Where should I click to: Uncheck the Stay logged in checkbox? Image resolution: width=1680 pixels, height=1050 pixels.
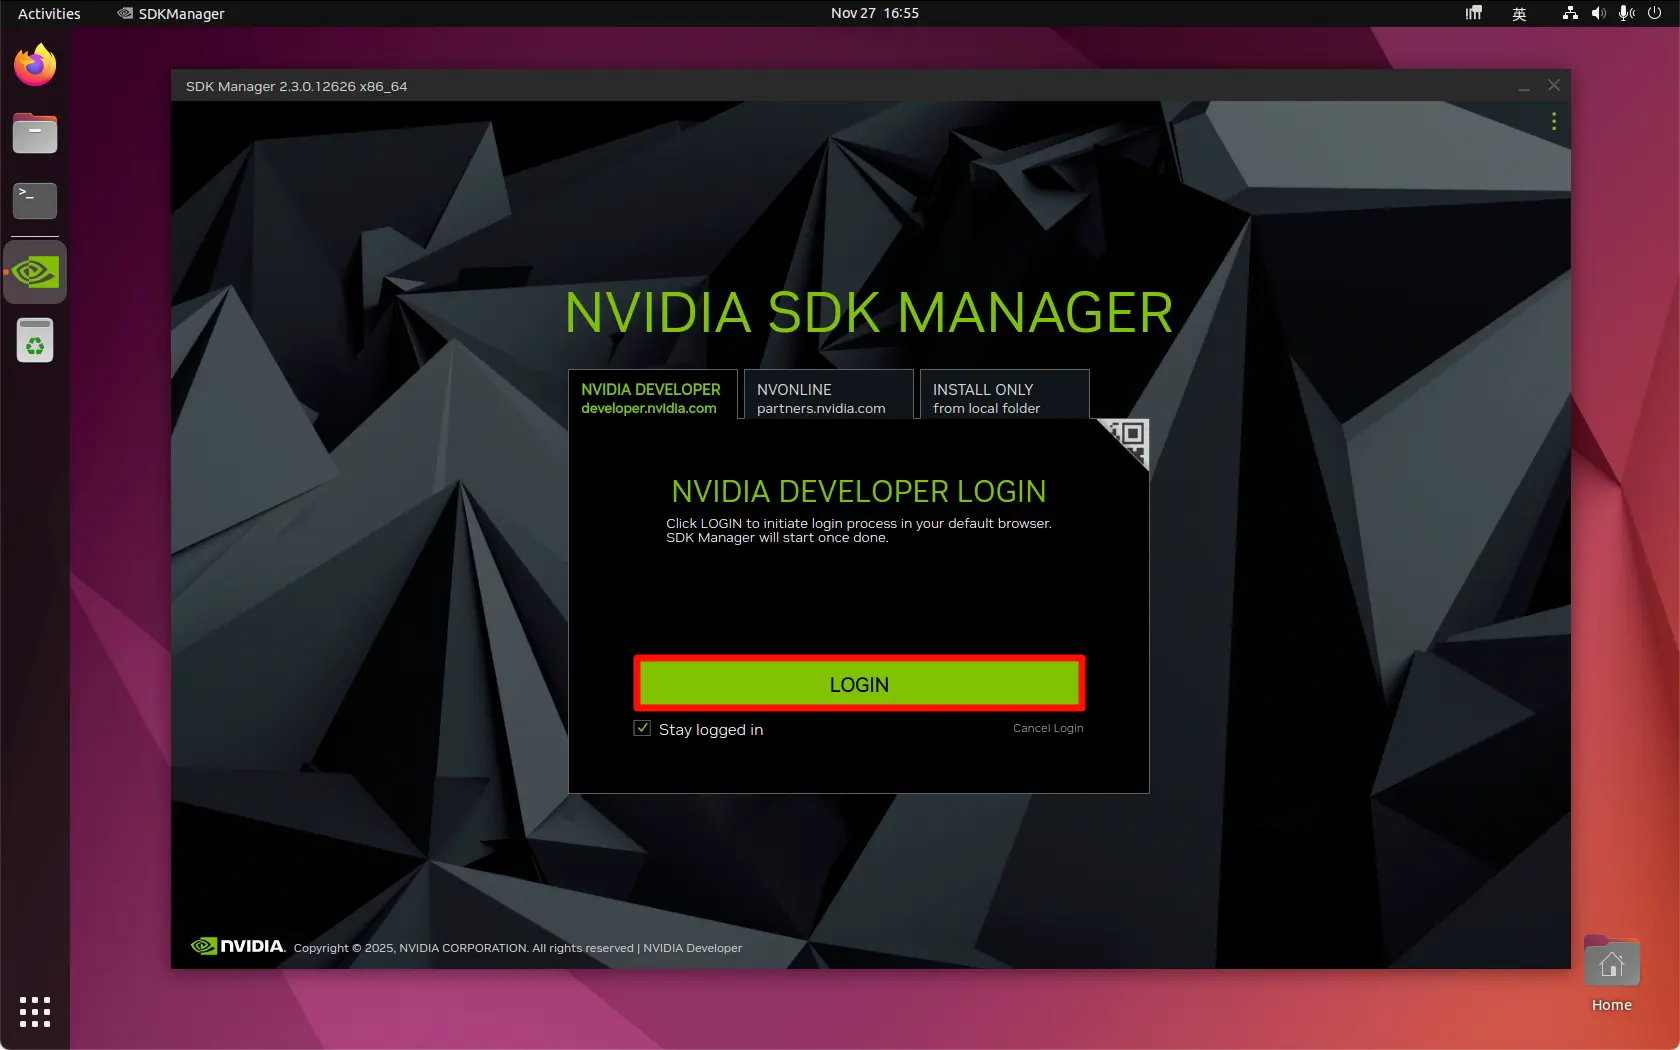[x=641, y=729]
